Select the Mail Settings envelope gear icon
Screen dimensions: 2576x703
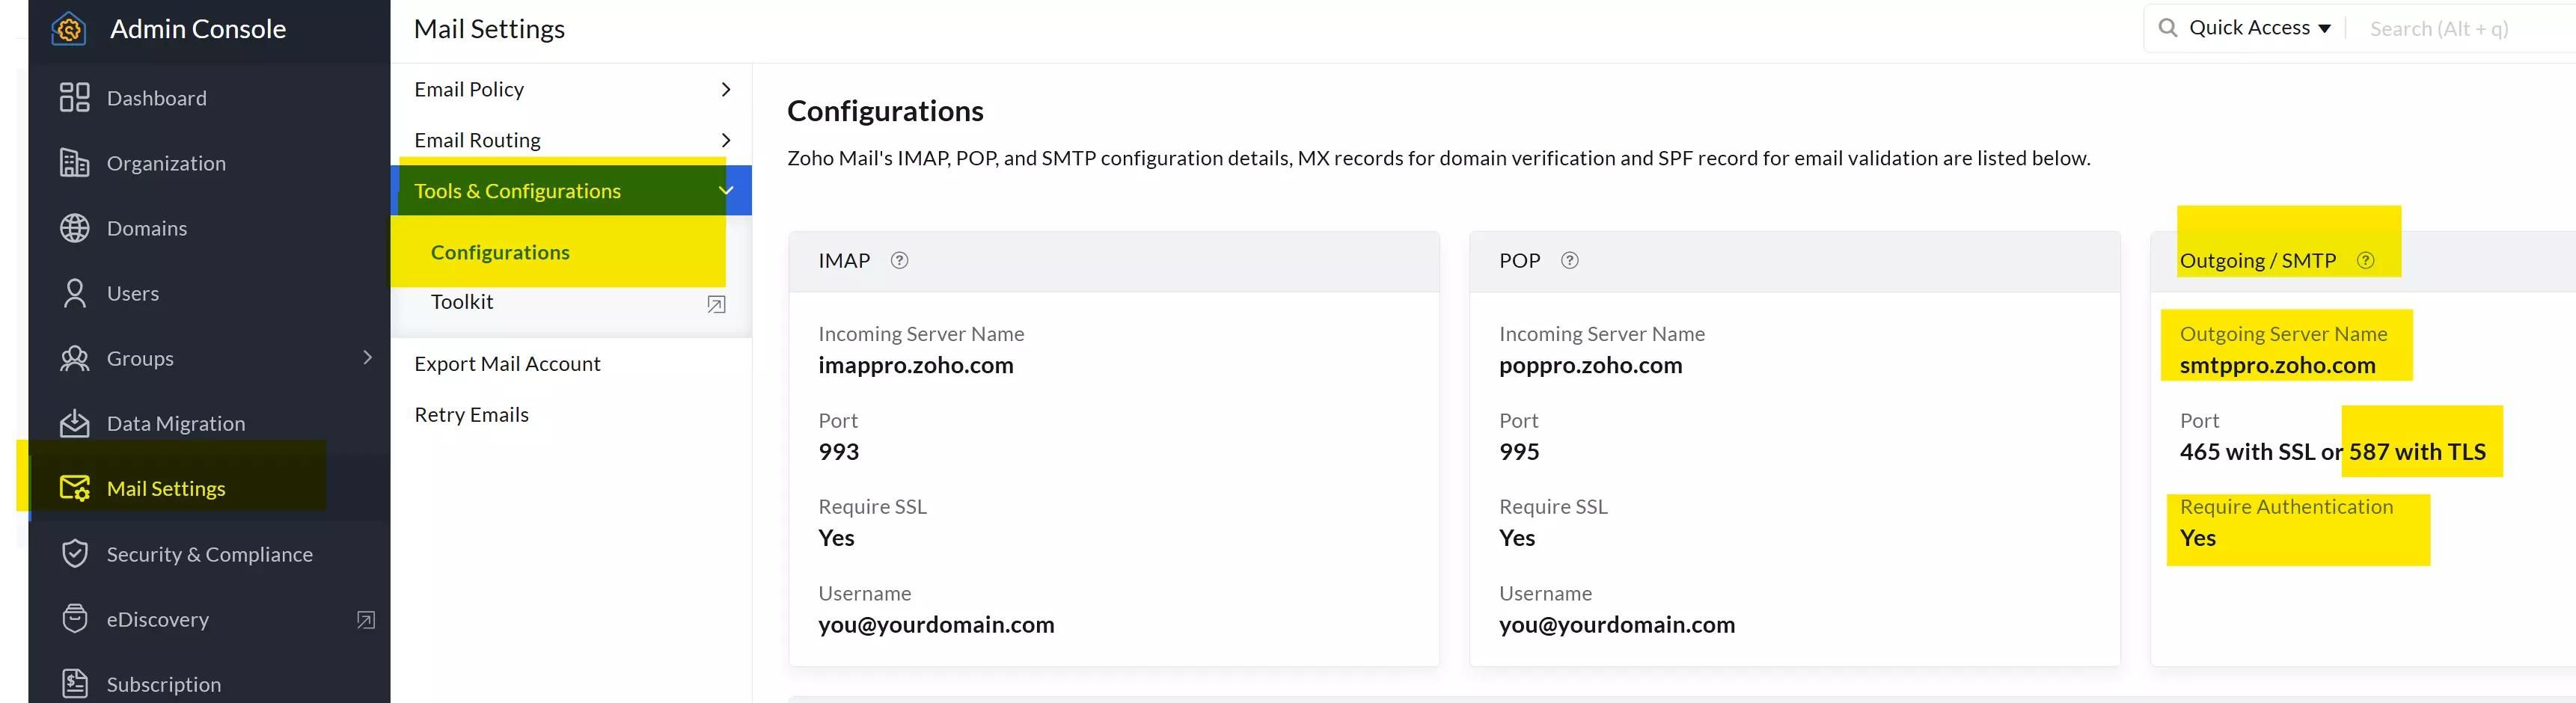[x=74, y=488]
